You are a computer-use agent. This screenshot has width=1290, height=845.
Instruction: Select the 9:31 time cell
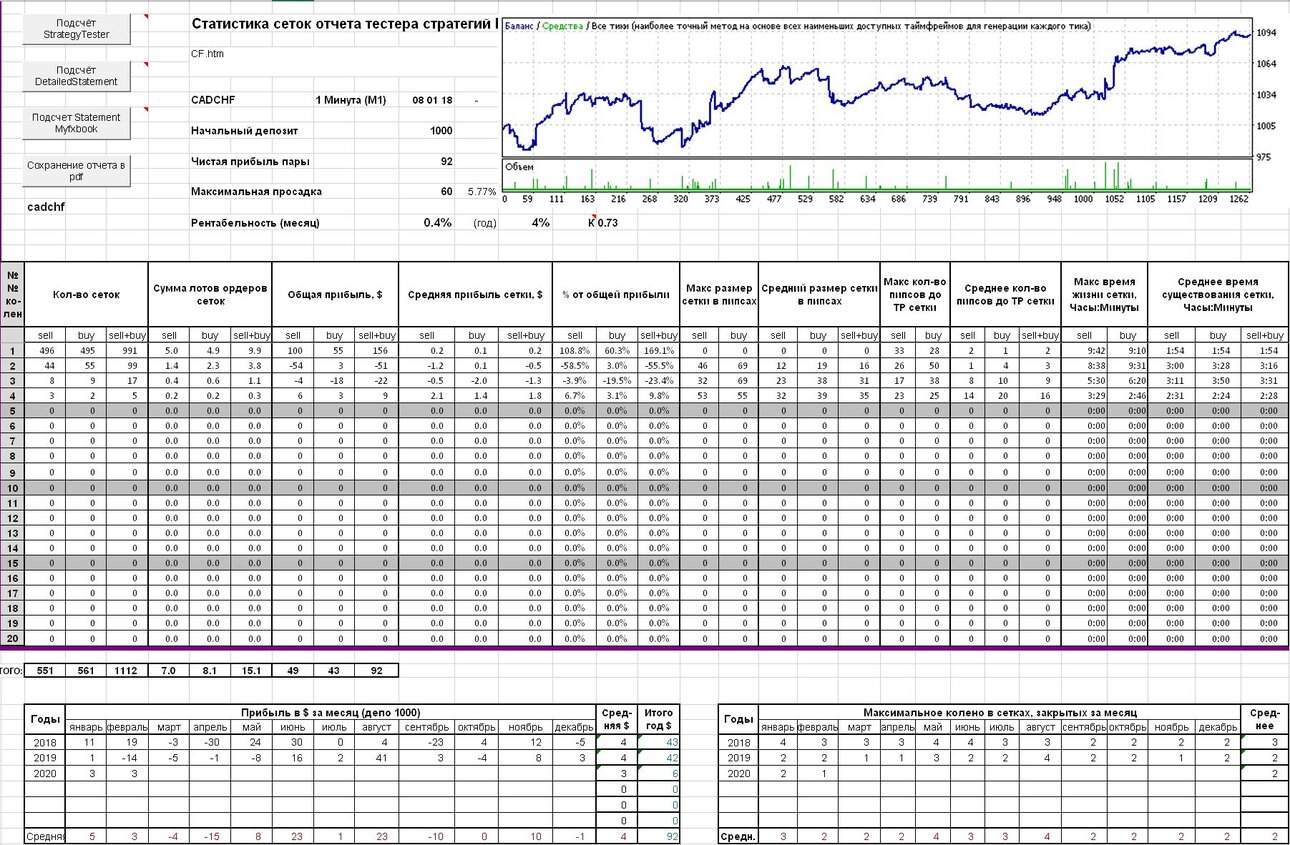[1126, 366]
